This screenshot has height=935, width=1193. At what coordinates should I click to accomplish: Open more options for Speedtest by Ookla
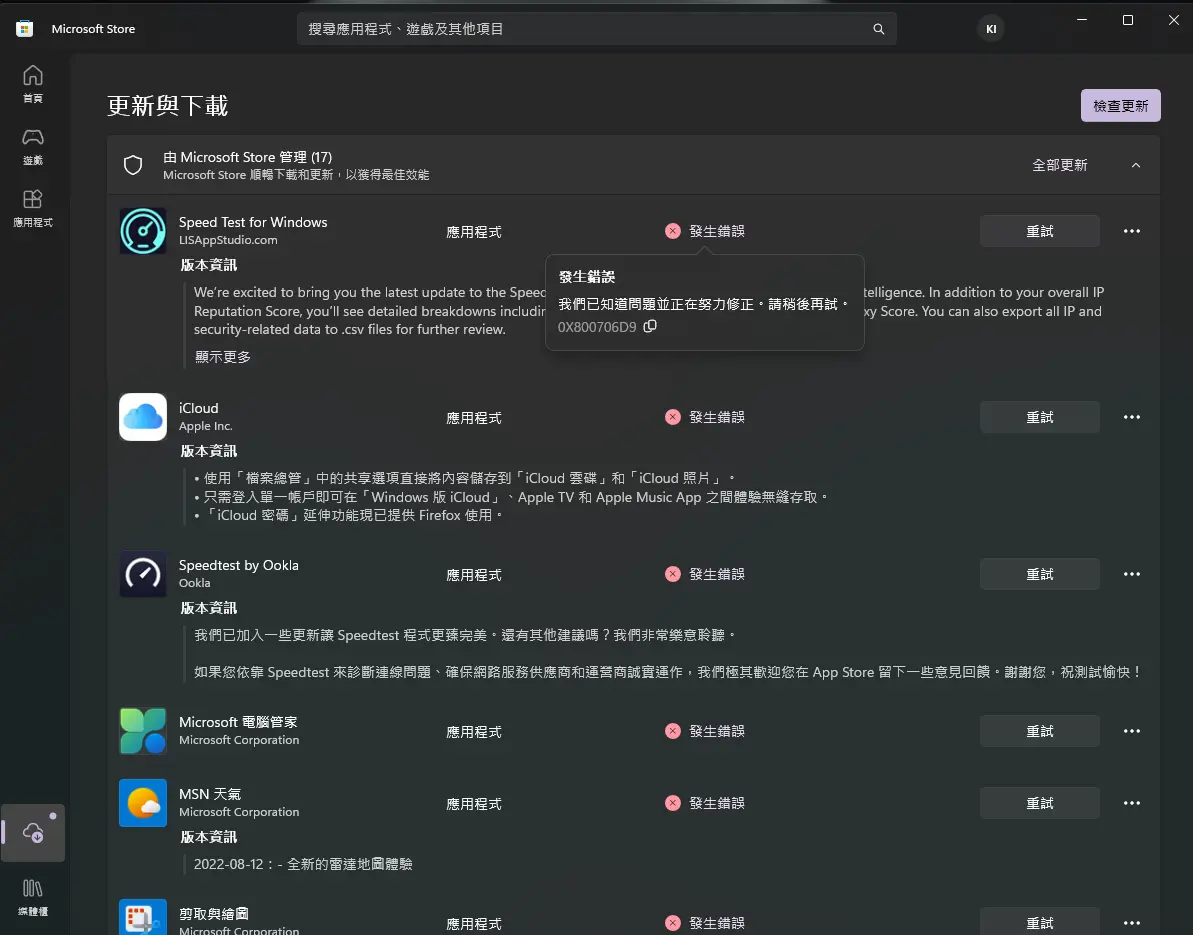(1131, 574)
